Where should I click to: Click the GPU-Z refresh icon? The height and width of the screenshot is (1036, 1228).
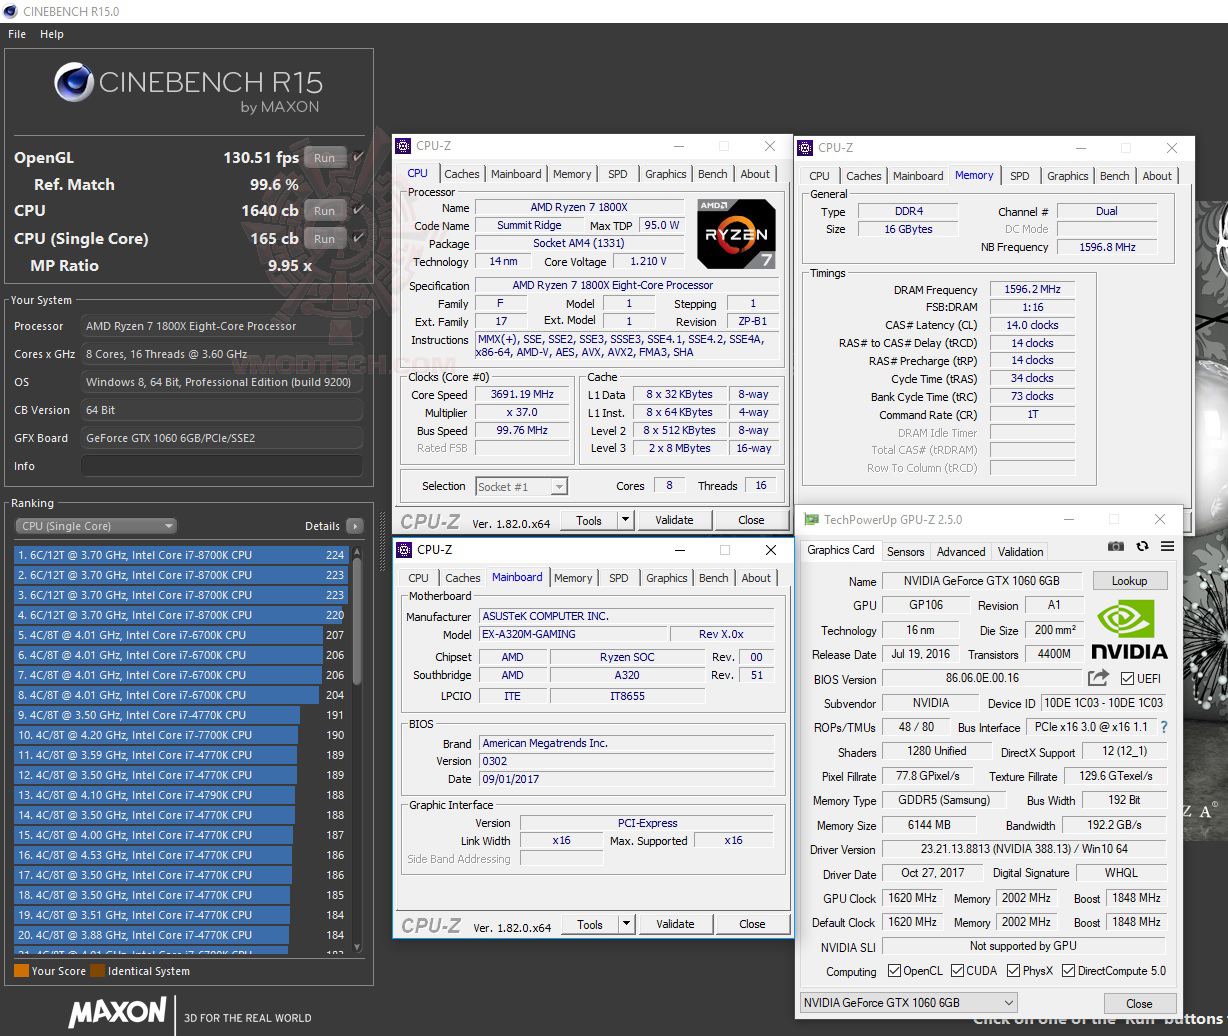(1142, 546)
